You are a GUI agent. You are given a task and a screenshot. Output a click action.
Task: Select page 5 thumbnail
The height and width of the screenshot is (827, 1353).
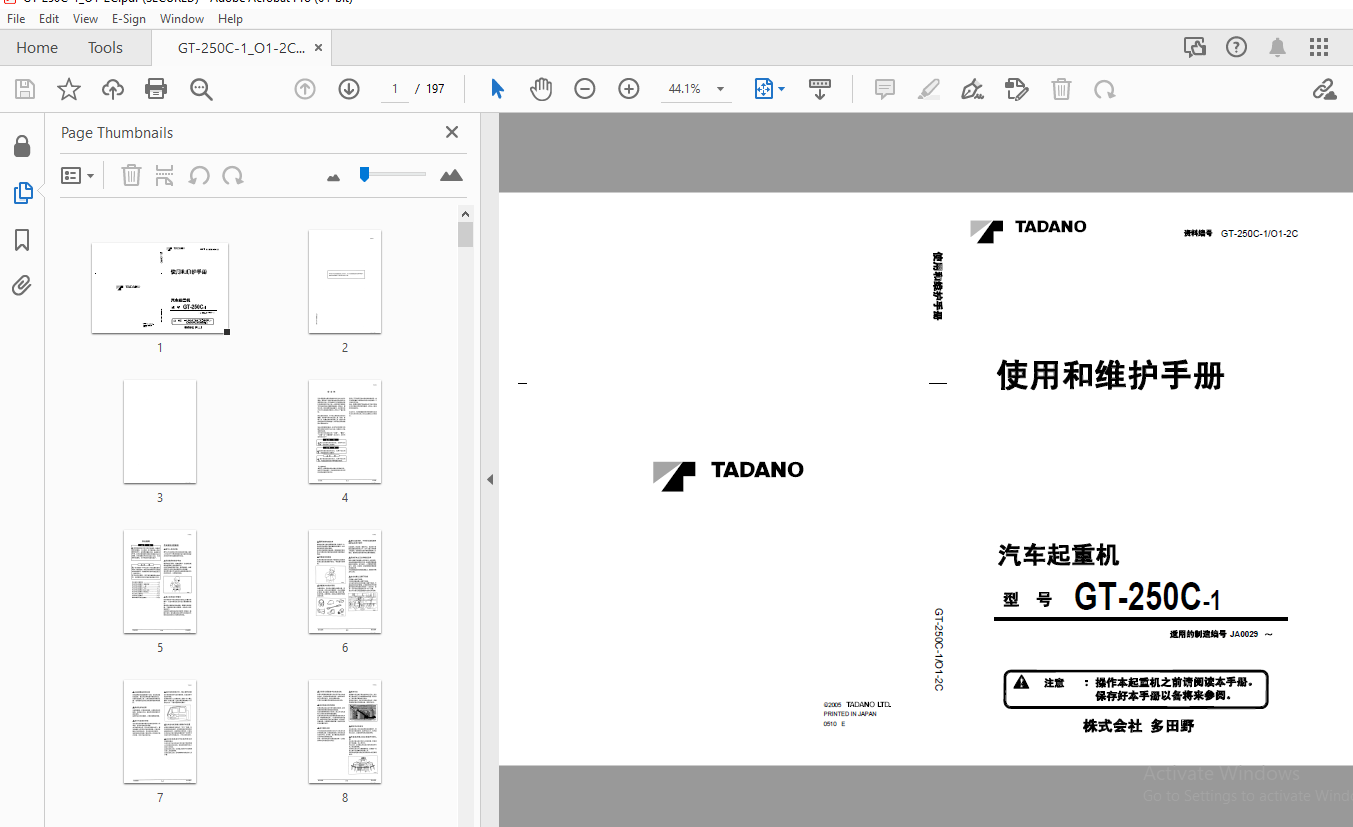(x=160, y=581)
